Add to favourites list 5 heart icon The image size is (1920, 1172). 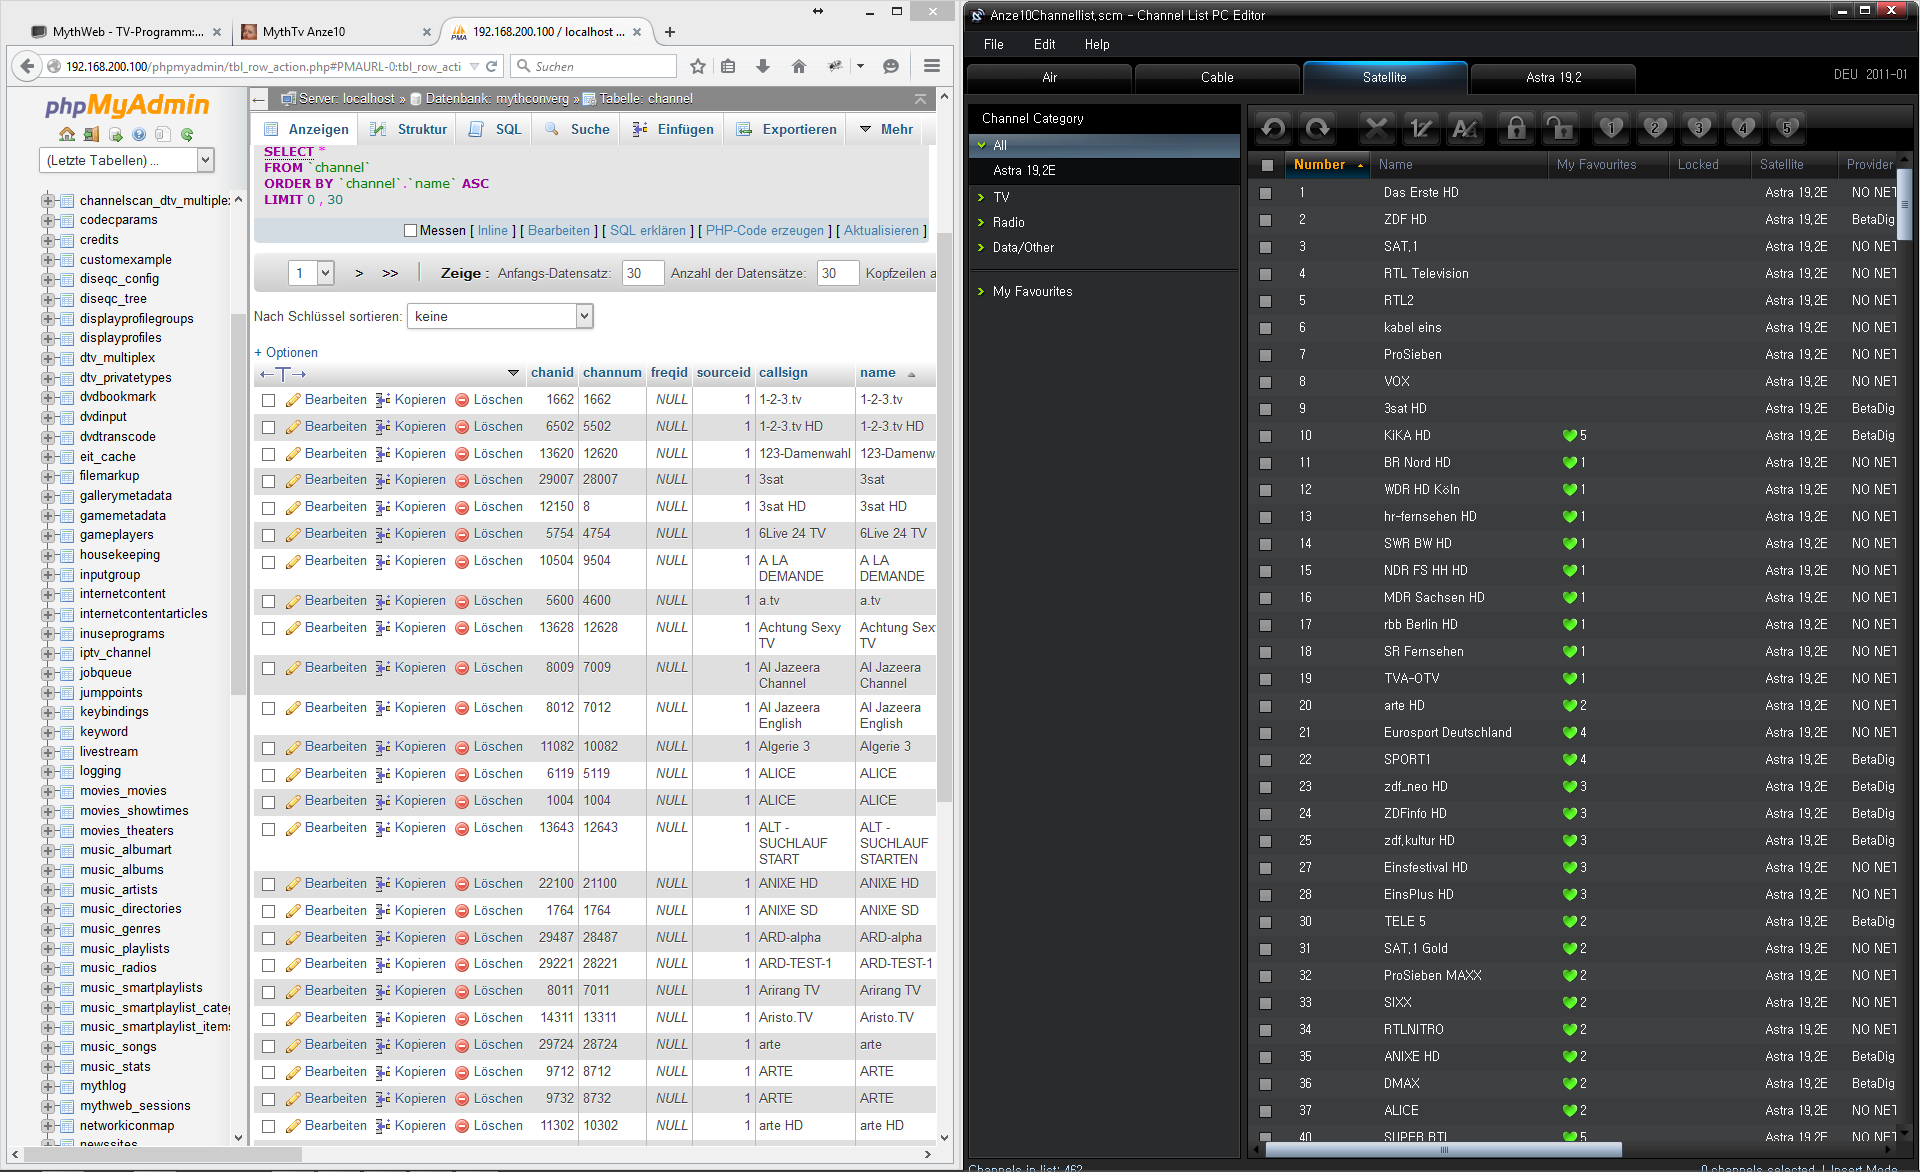point(1787,128)
